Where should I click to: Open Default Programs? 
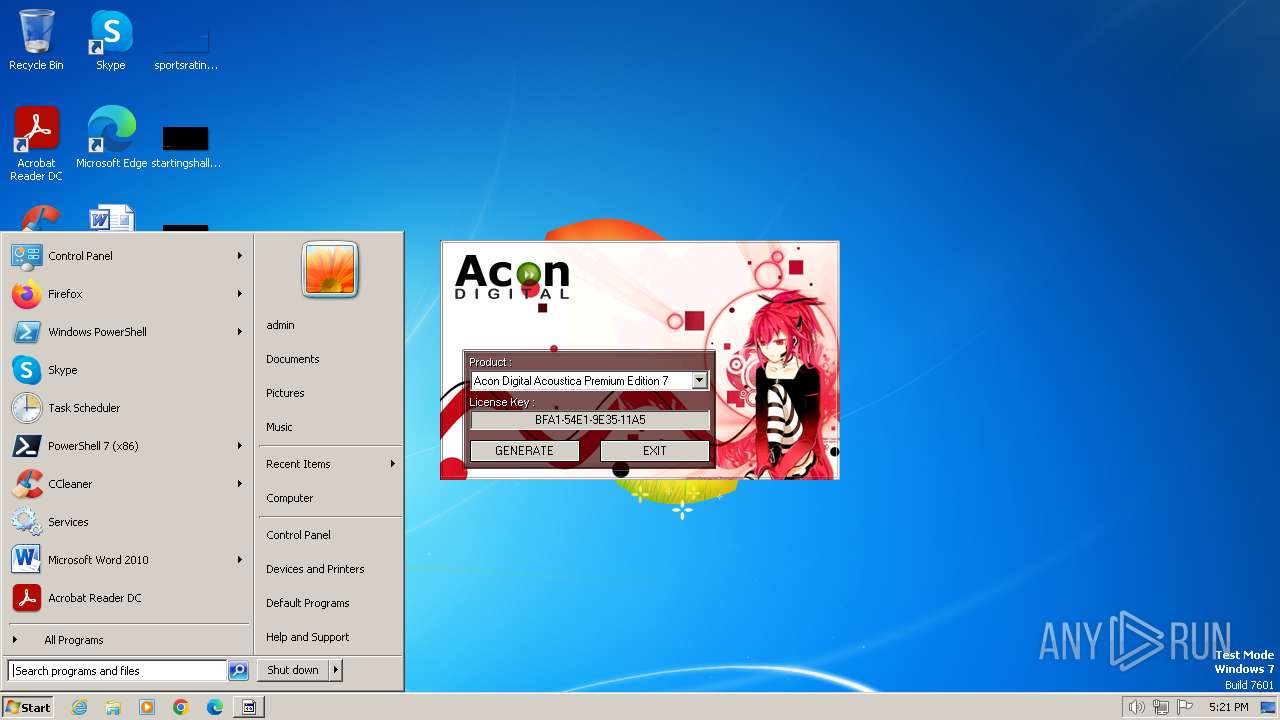(x=330, y=603)
